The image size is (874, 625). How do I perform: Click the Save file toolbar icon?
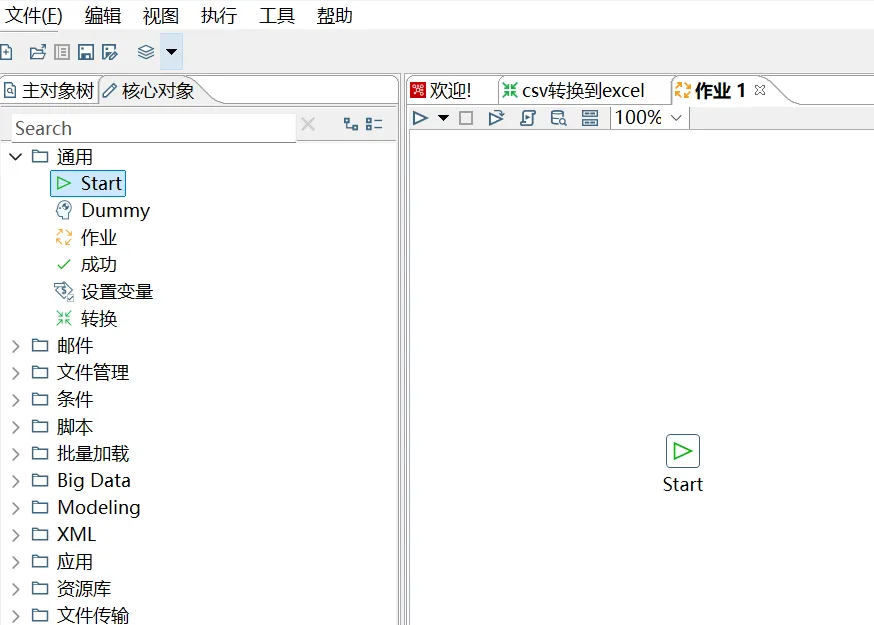[x=86, y=52]
